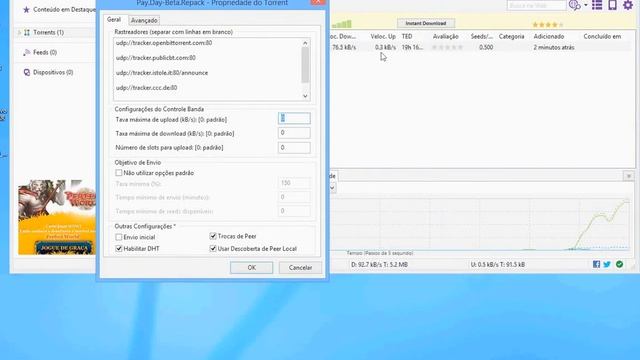The image size is (640, 360).
Task: Click the star icon beside Conteúdo em Destaque
Action: click(x=26, y=9)
